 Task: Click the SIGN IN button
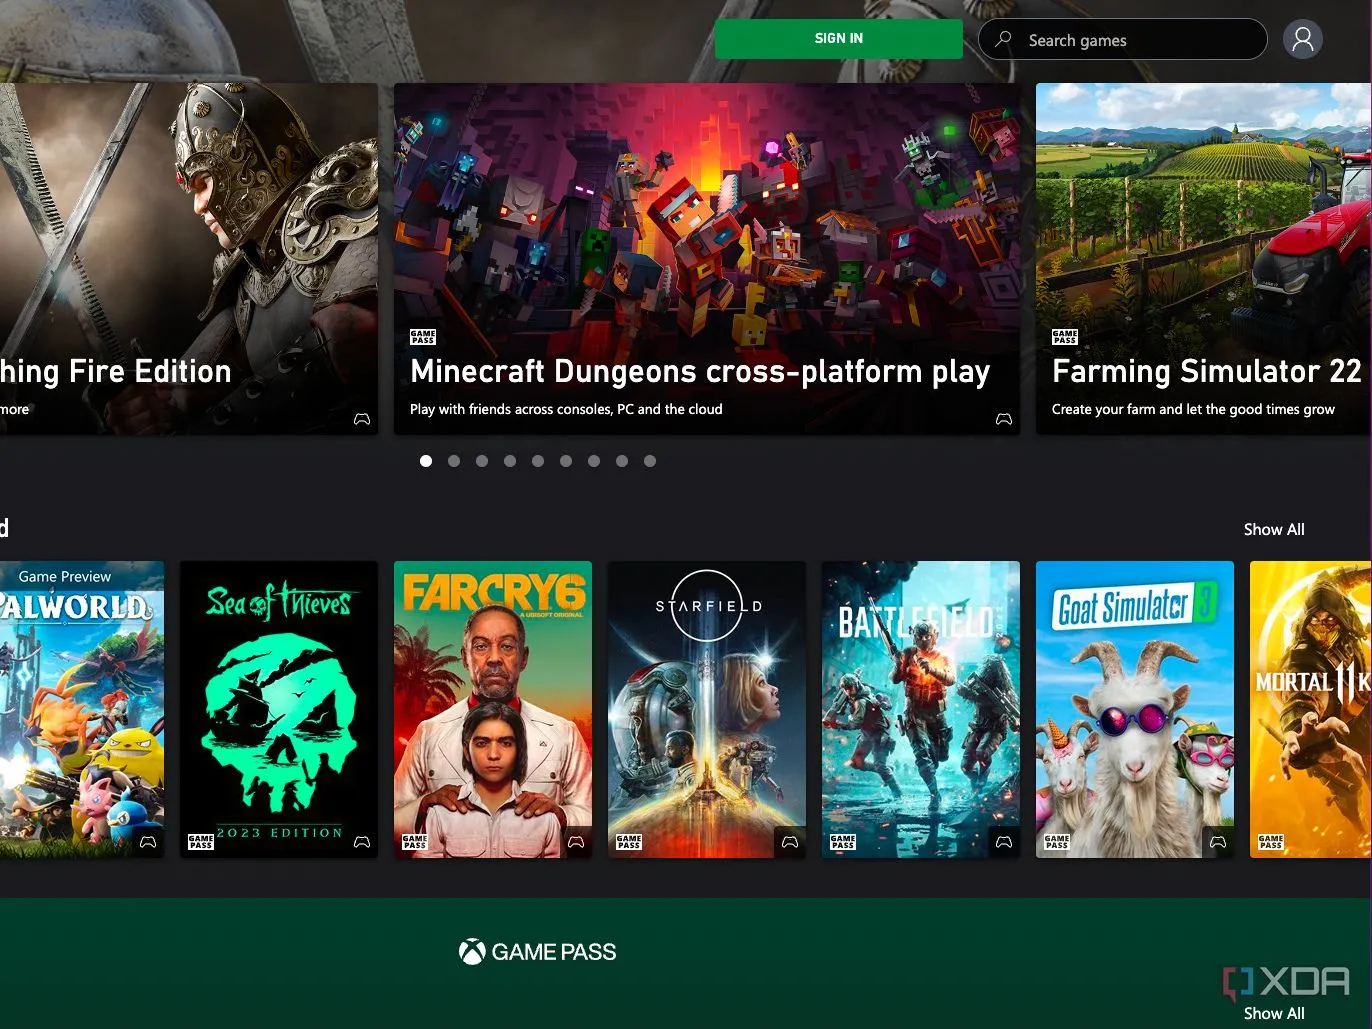(838, 38)
